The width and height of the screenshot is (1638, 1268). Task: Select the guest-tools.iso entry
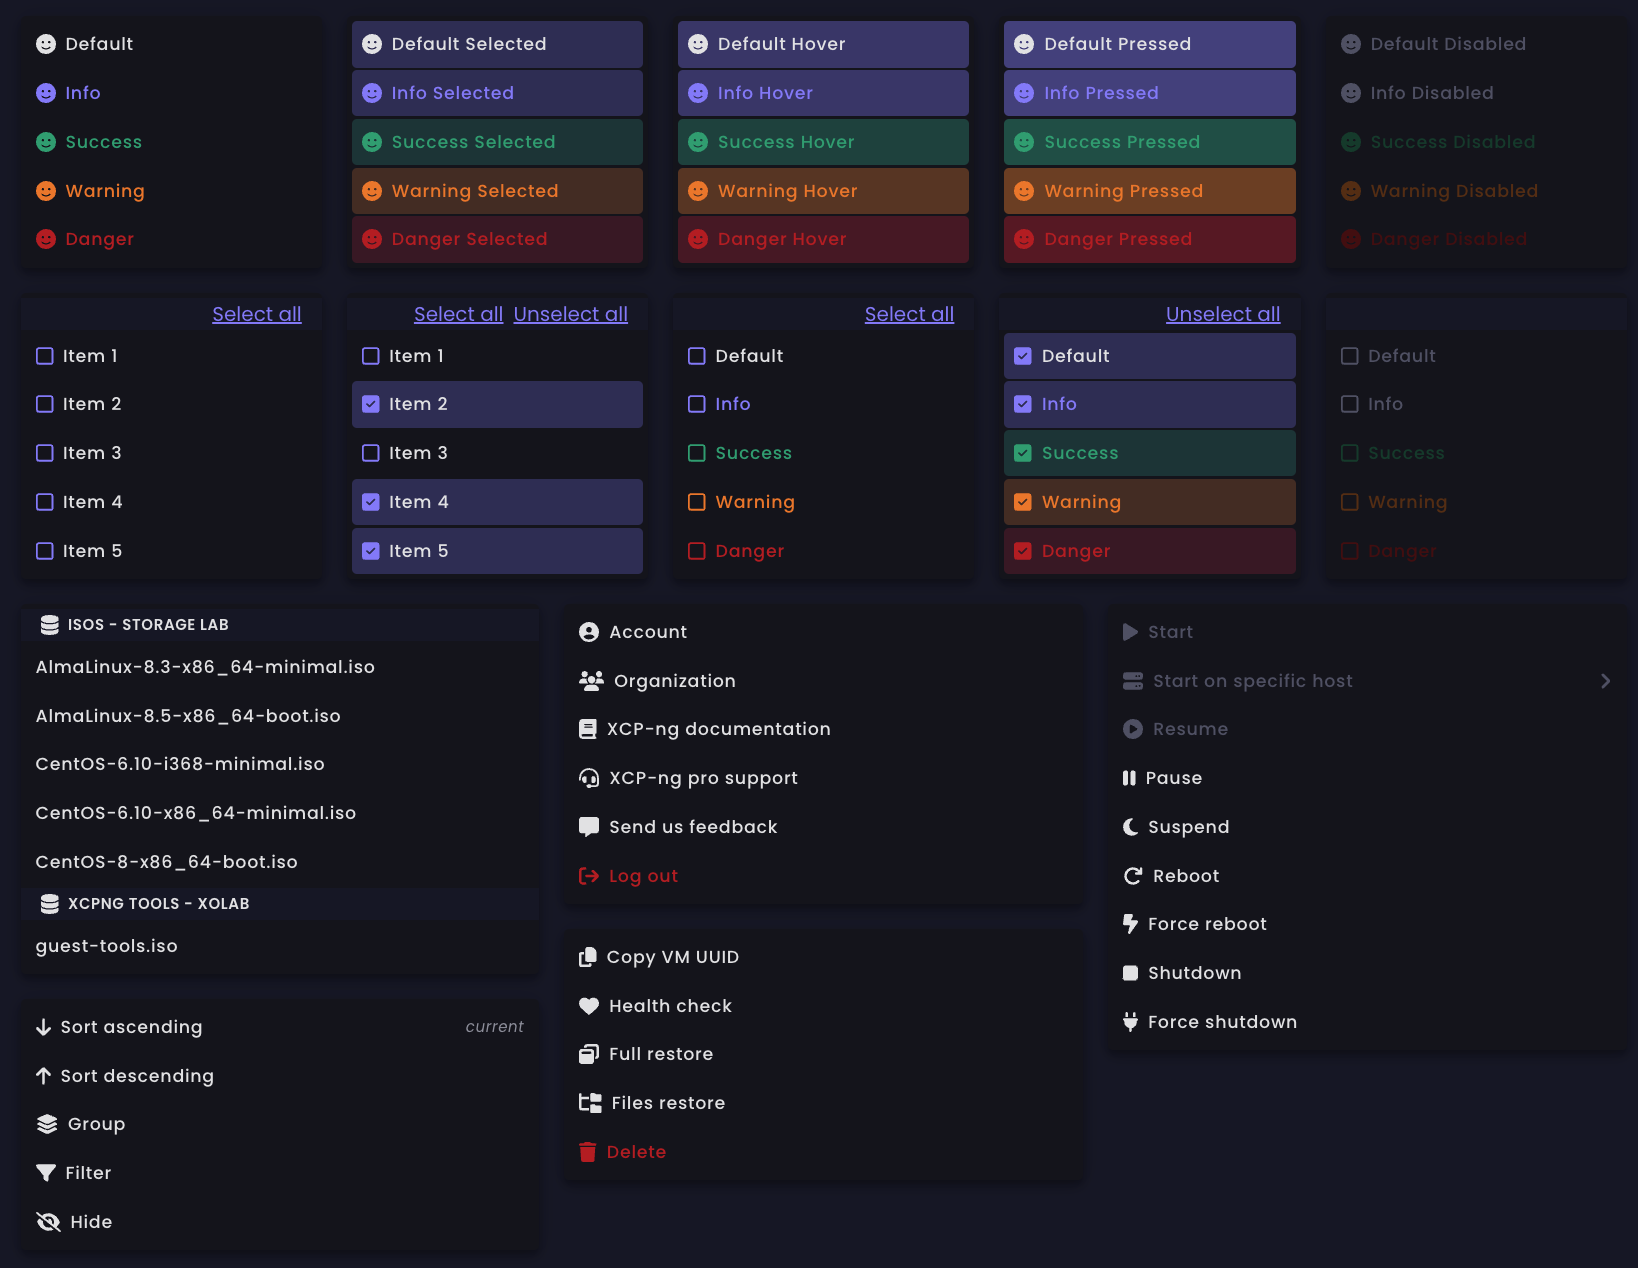(x=107, y=946)
